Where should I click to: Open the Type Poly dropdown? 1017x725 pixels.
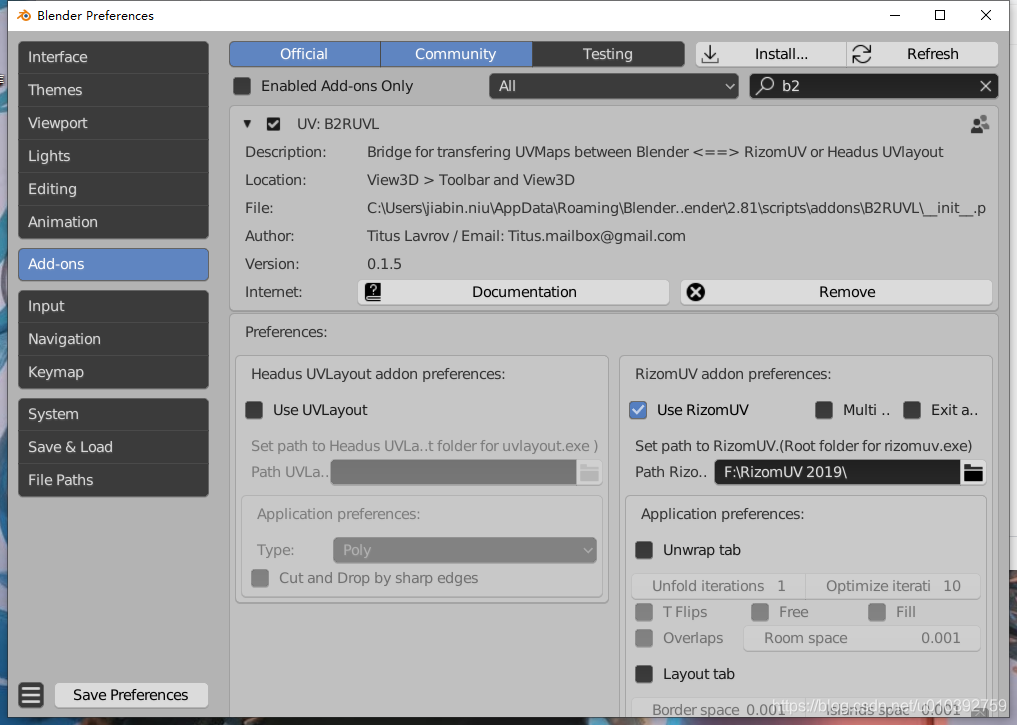[464, 550]
